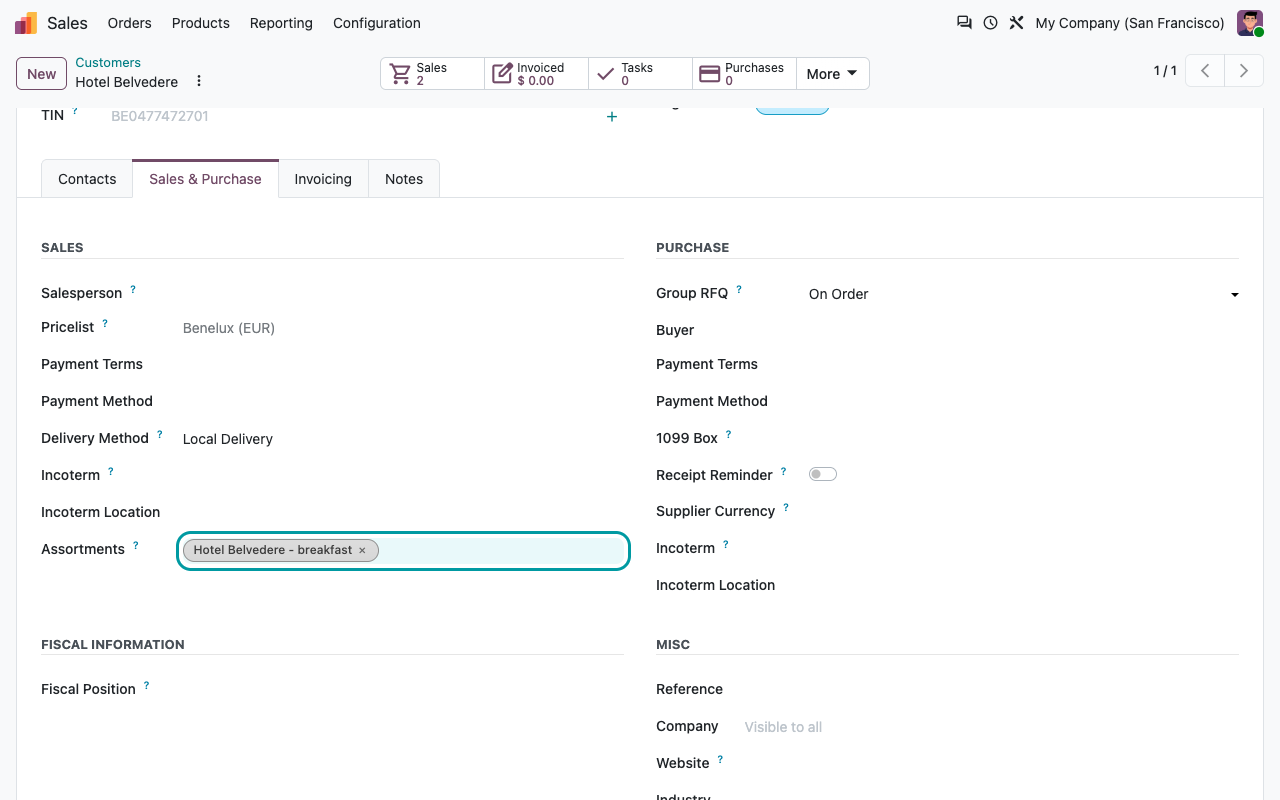Open the activities clock icon

990,23
